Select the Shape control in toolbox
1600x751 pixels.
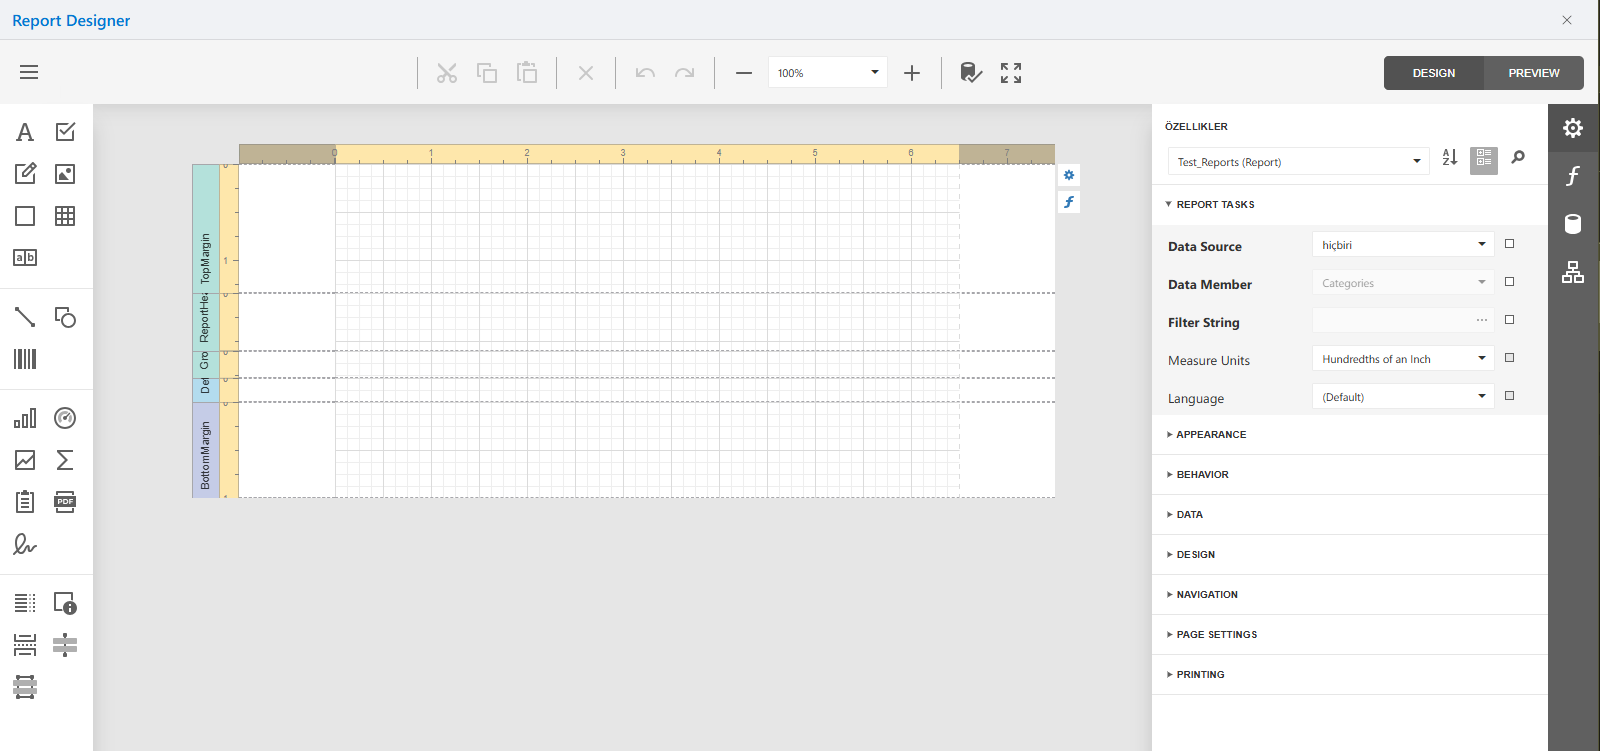(x=65, y=317)
